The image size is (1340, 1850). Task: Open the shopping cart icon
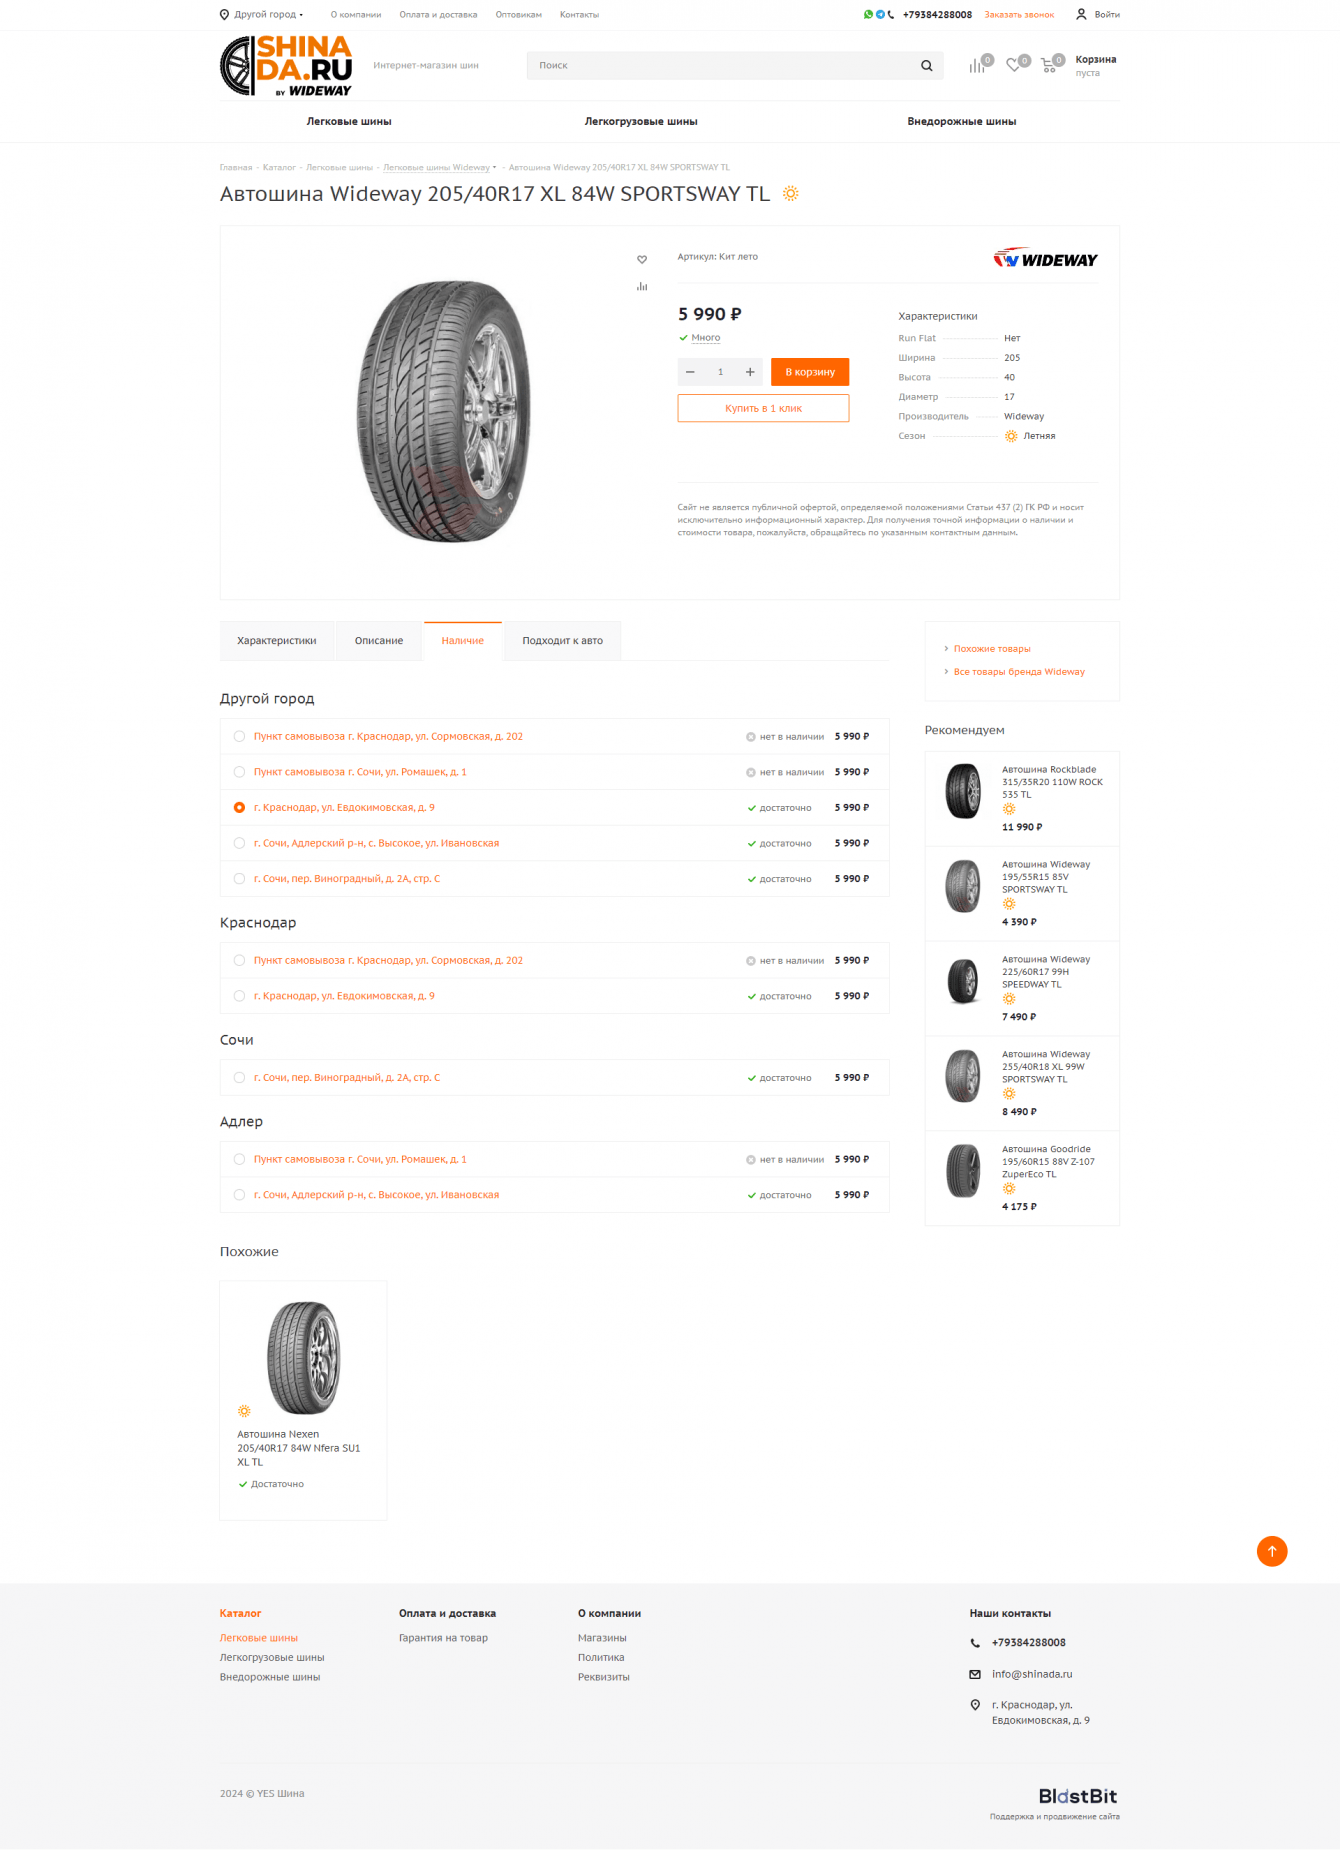(1048, 66)
